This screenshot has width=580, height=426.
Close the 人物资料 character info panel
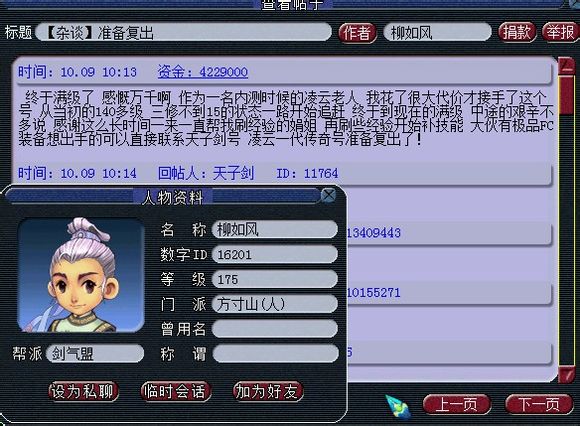[328, 195]
